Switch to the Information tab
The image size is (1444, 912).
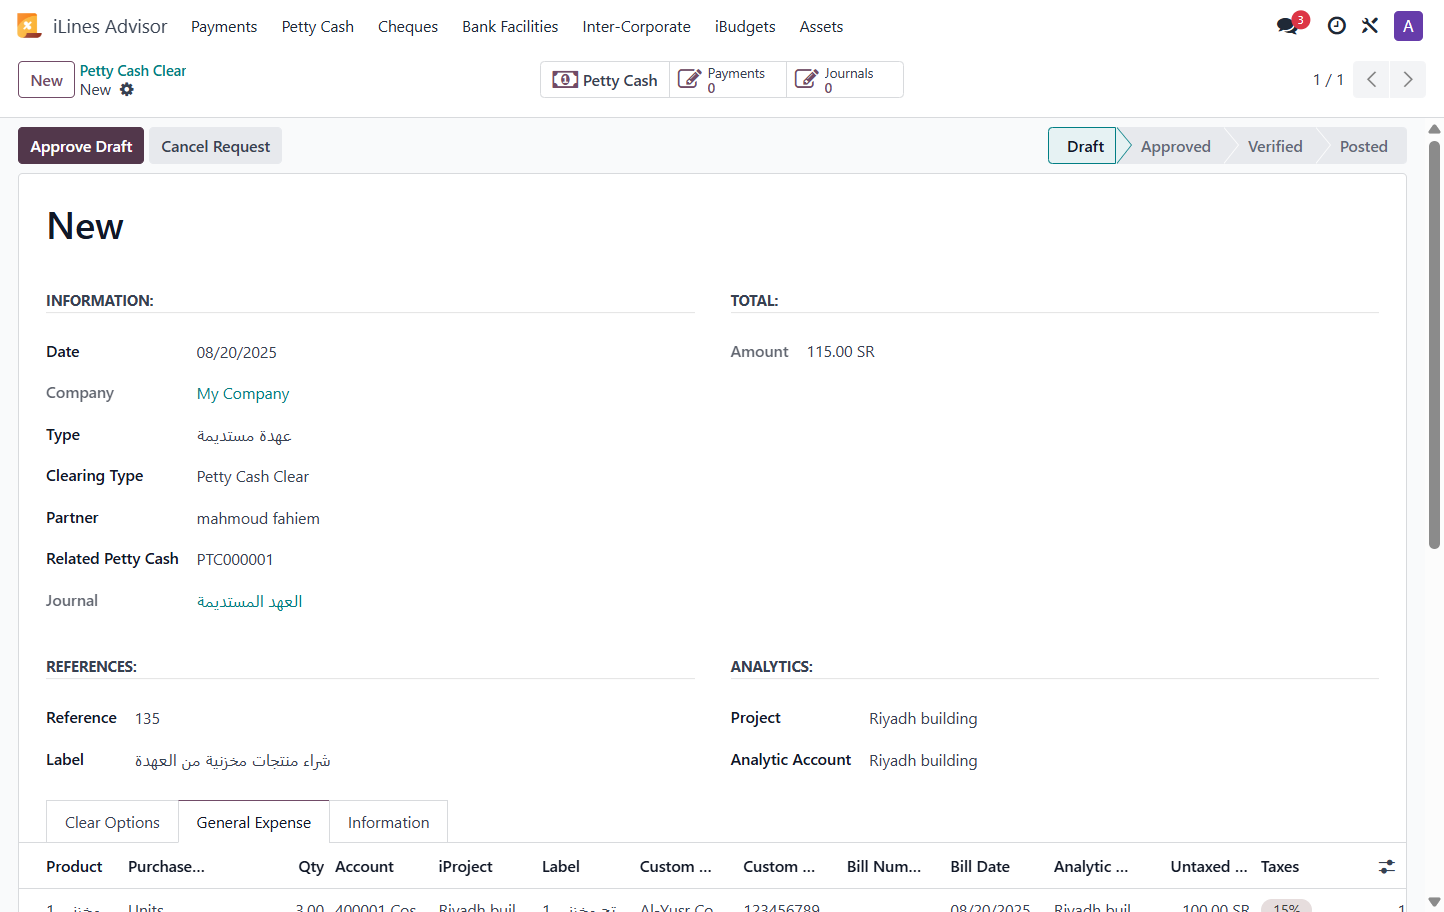[x=388, y=822]
